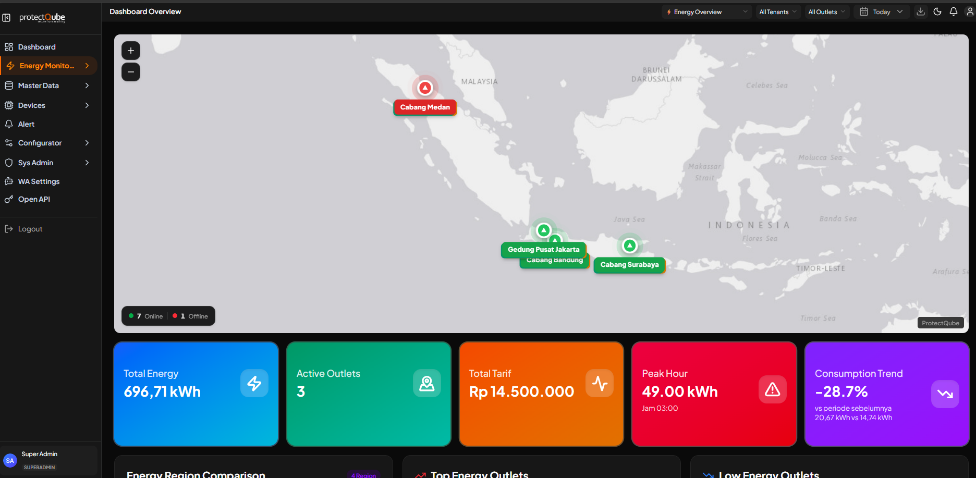976x478 pixels.
Task: Select the Cabang Surabaya green marker pin
Action: (x=629, y=246)
